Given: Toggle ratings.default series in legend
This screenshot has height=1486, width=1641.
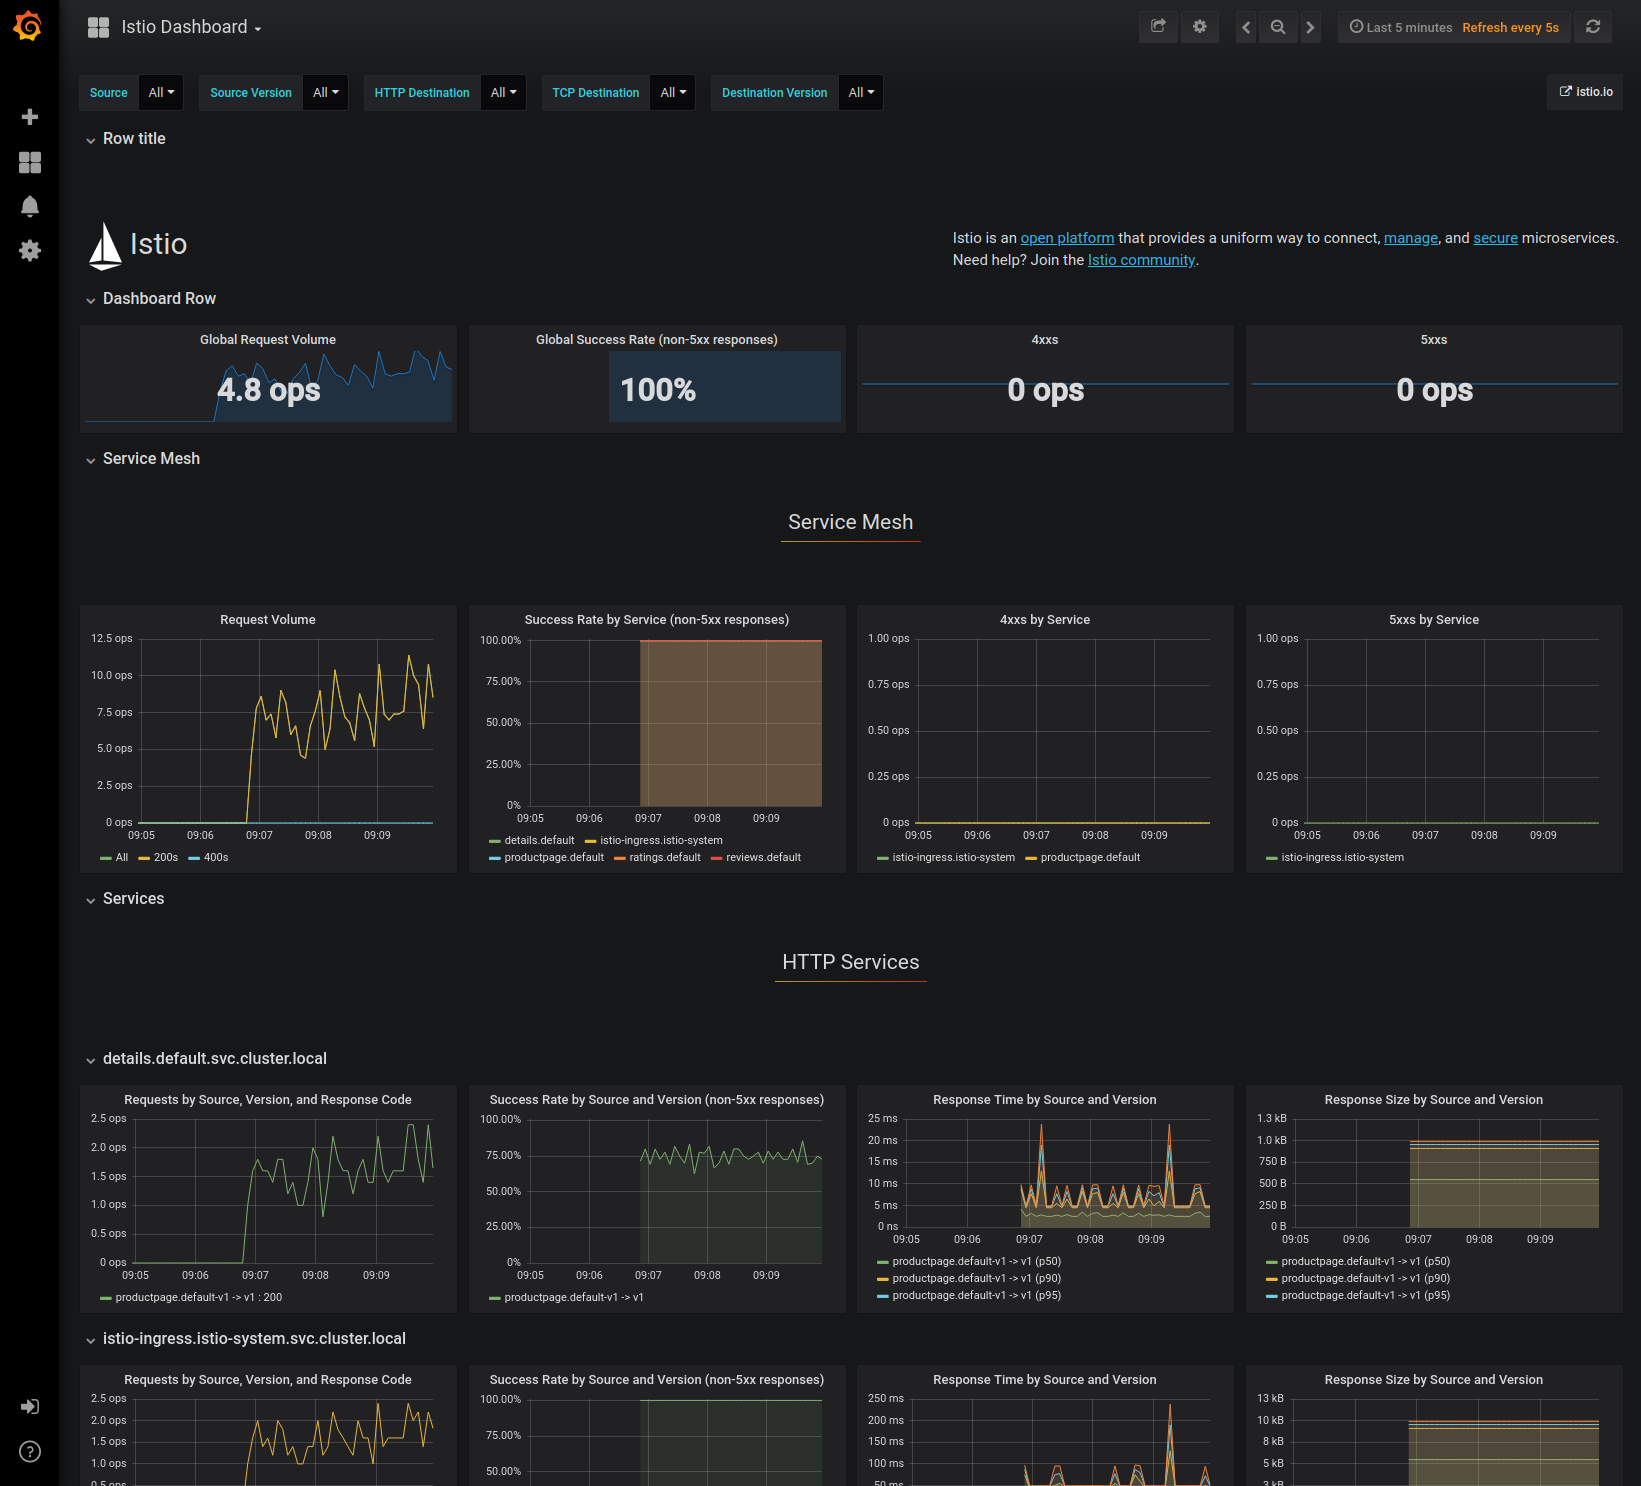Looking at the screenshot, I should pyautogui.click(x=665, y=858).
